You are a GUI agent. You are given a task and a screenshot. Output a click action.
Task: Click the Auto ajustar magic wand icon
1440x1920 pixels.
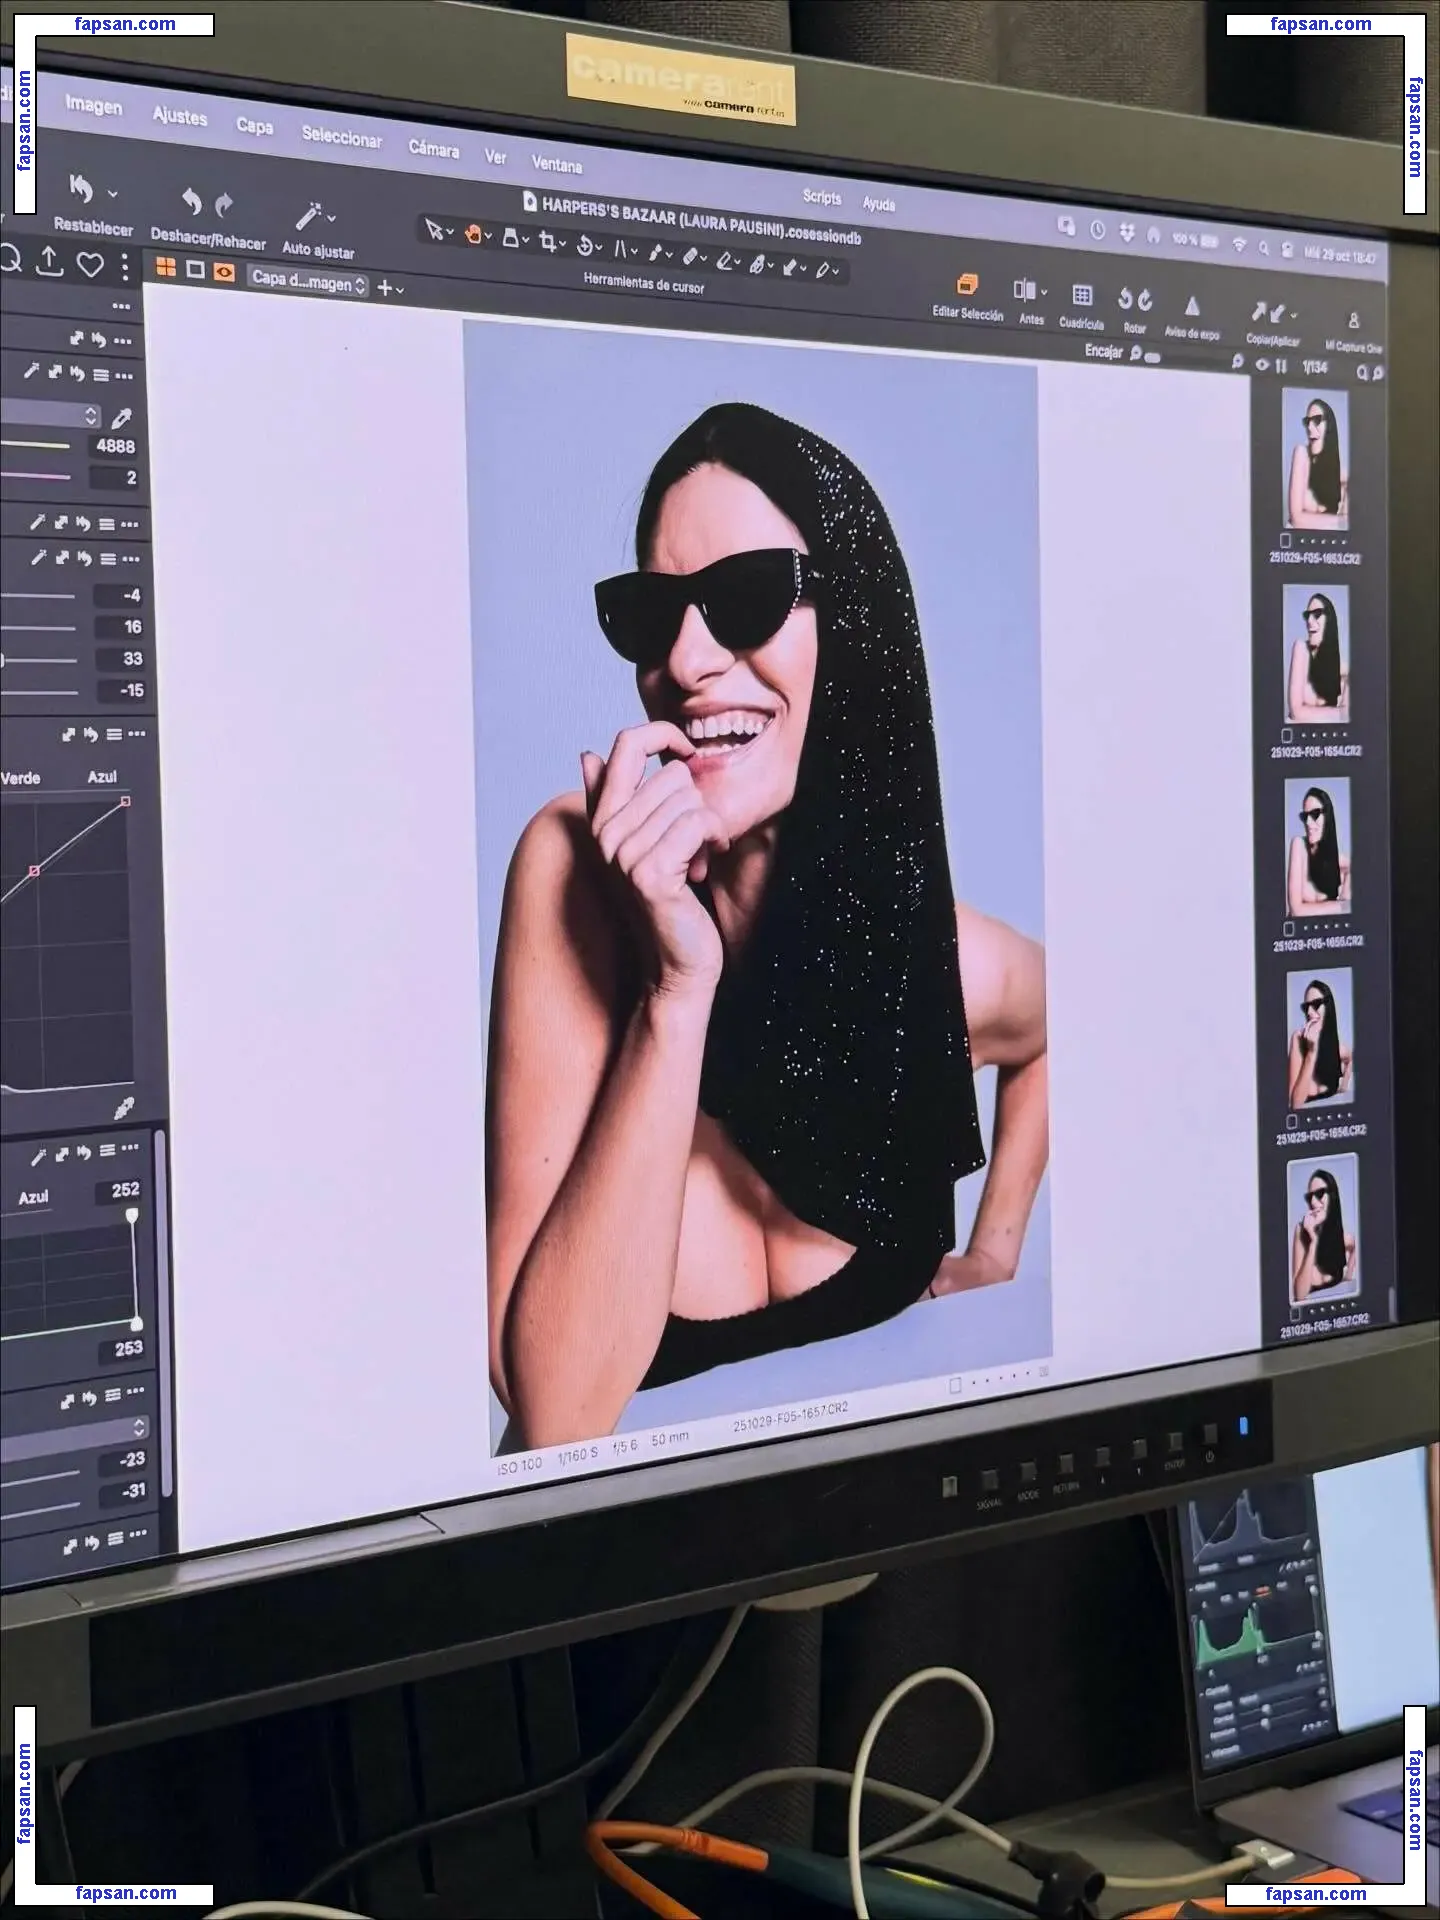click(310, 216)
